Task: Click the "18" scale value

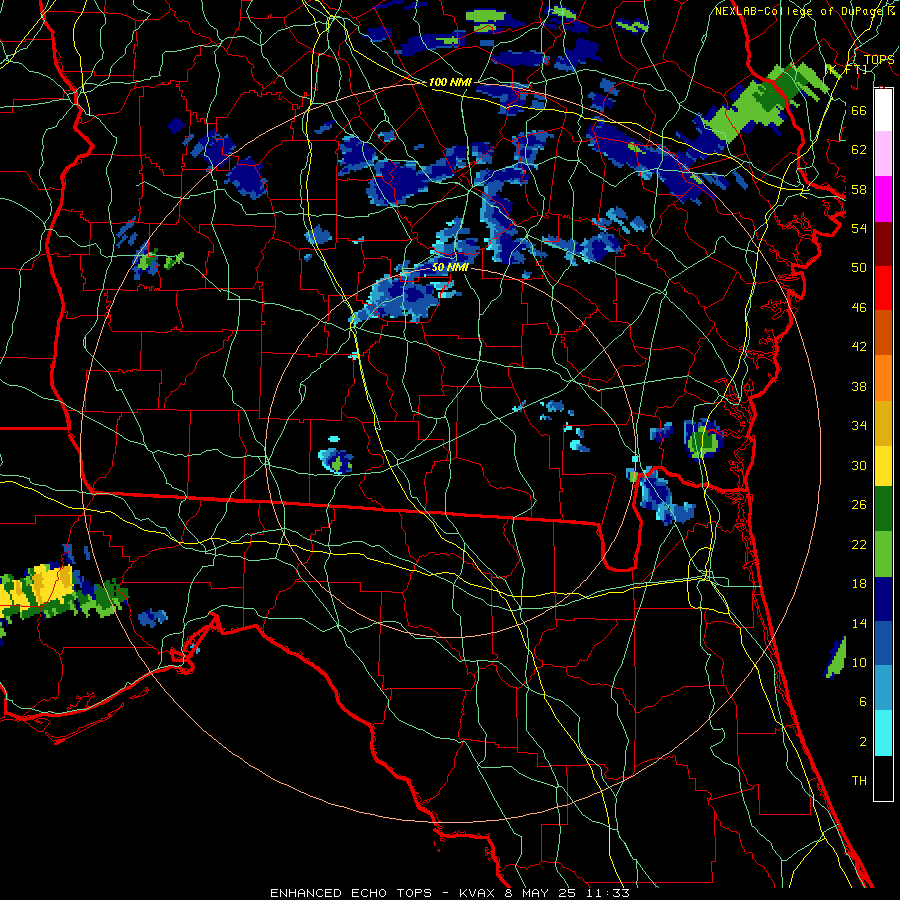Action: click(859, 584)
